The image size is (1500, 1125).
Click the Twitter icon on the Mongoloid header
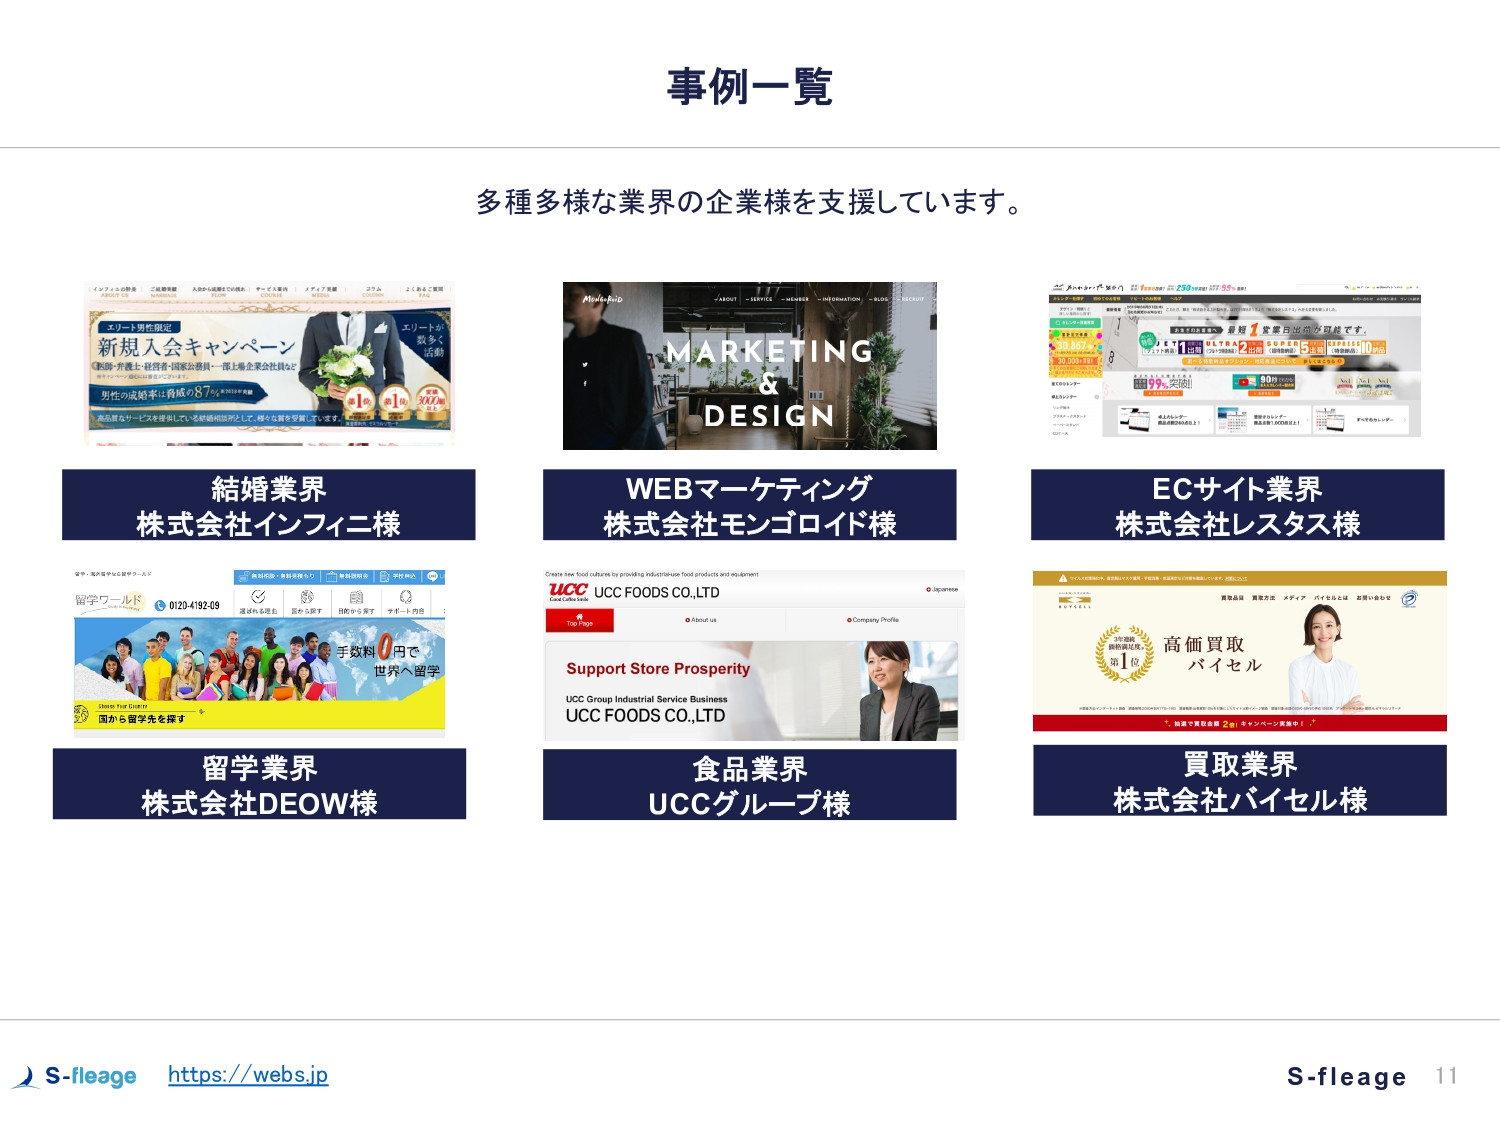pos(584,365)
